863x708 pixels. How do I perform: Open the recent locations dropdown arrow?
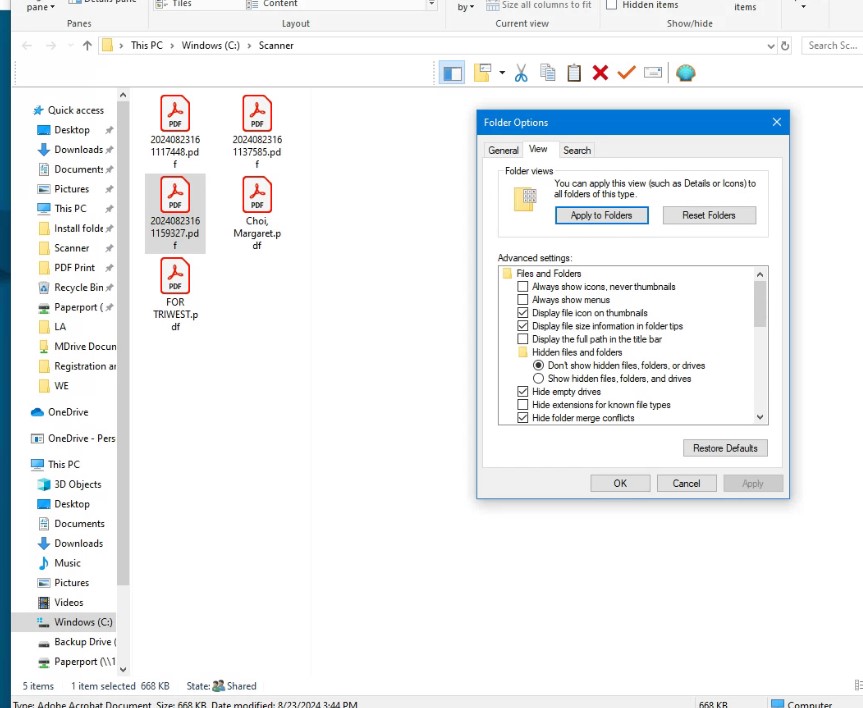point(70,46)
